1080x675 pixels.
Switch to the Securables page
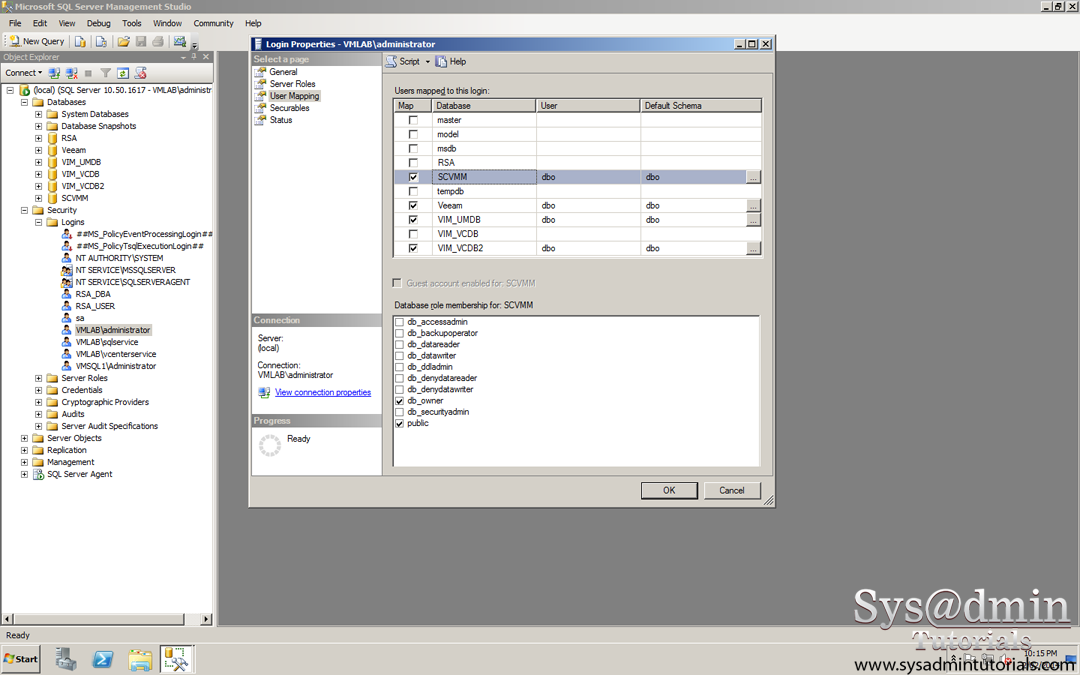pyautogui.click(x=289, y=108)
